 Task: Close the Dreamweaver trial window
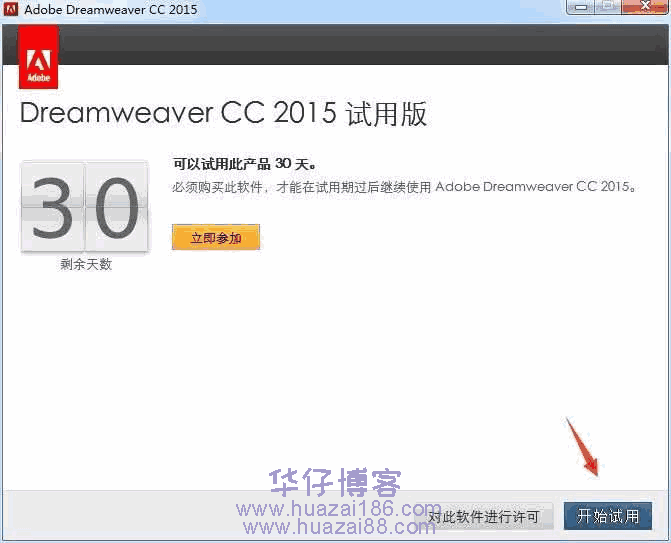pos(645,6)
